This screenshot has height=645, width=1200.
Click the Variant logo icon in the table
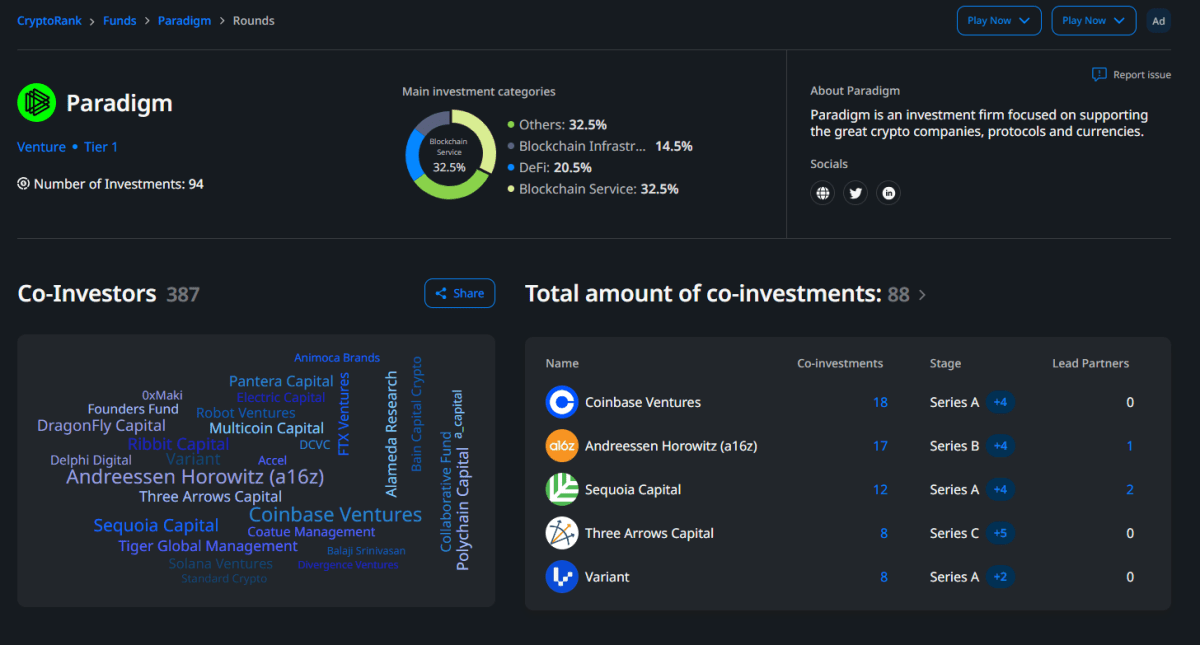(x=562, y=577)
